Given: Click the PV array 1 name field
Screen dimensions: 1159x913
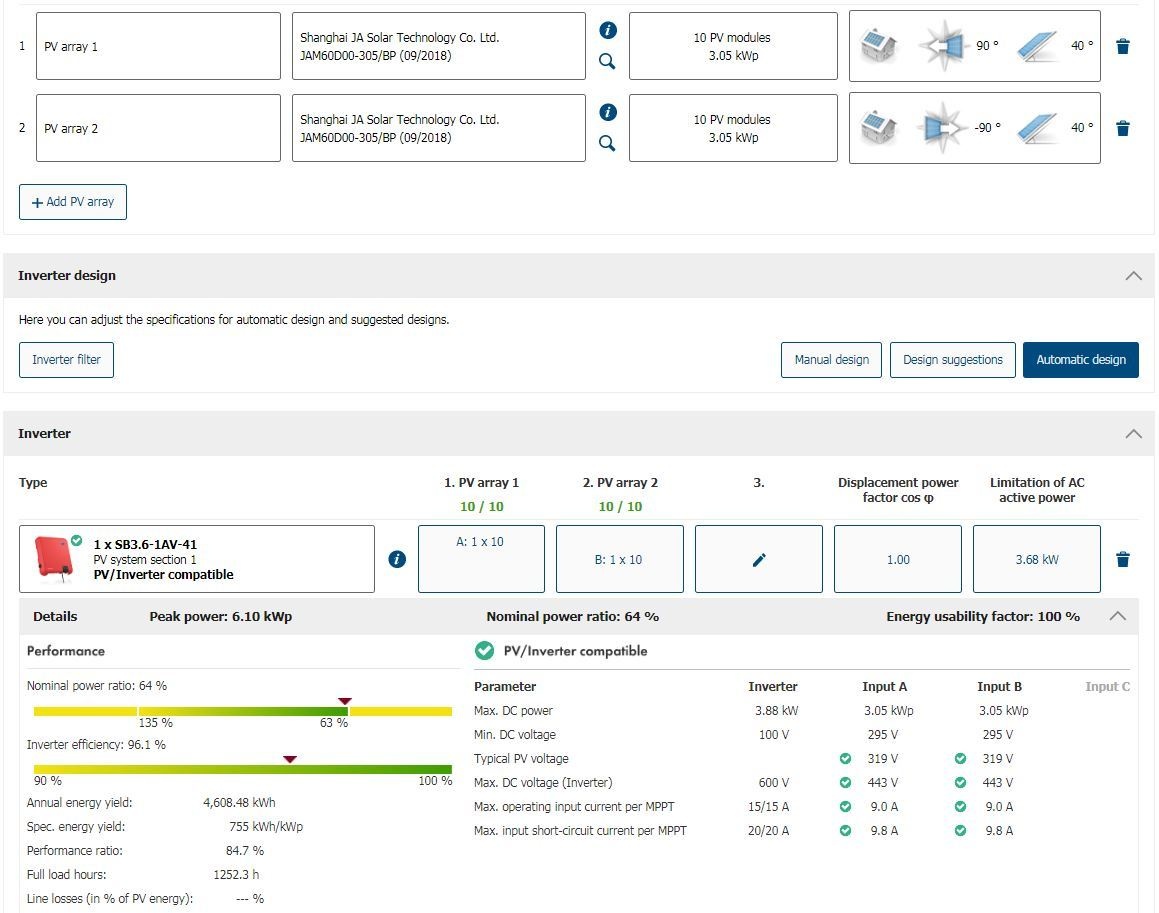Looking at the screenshot, I should 158,46.
